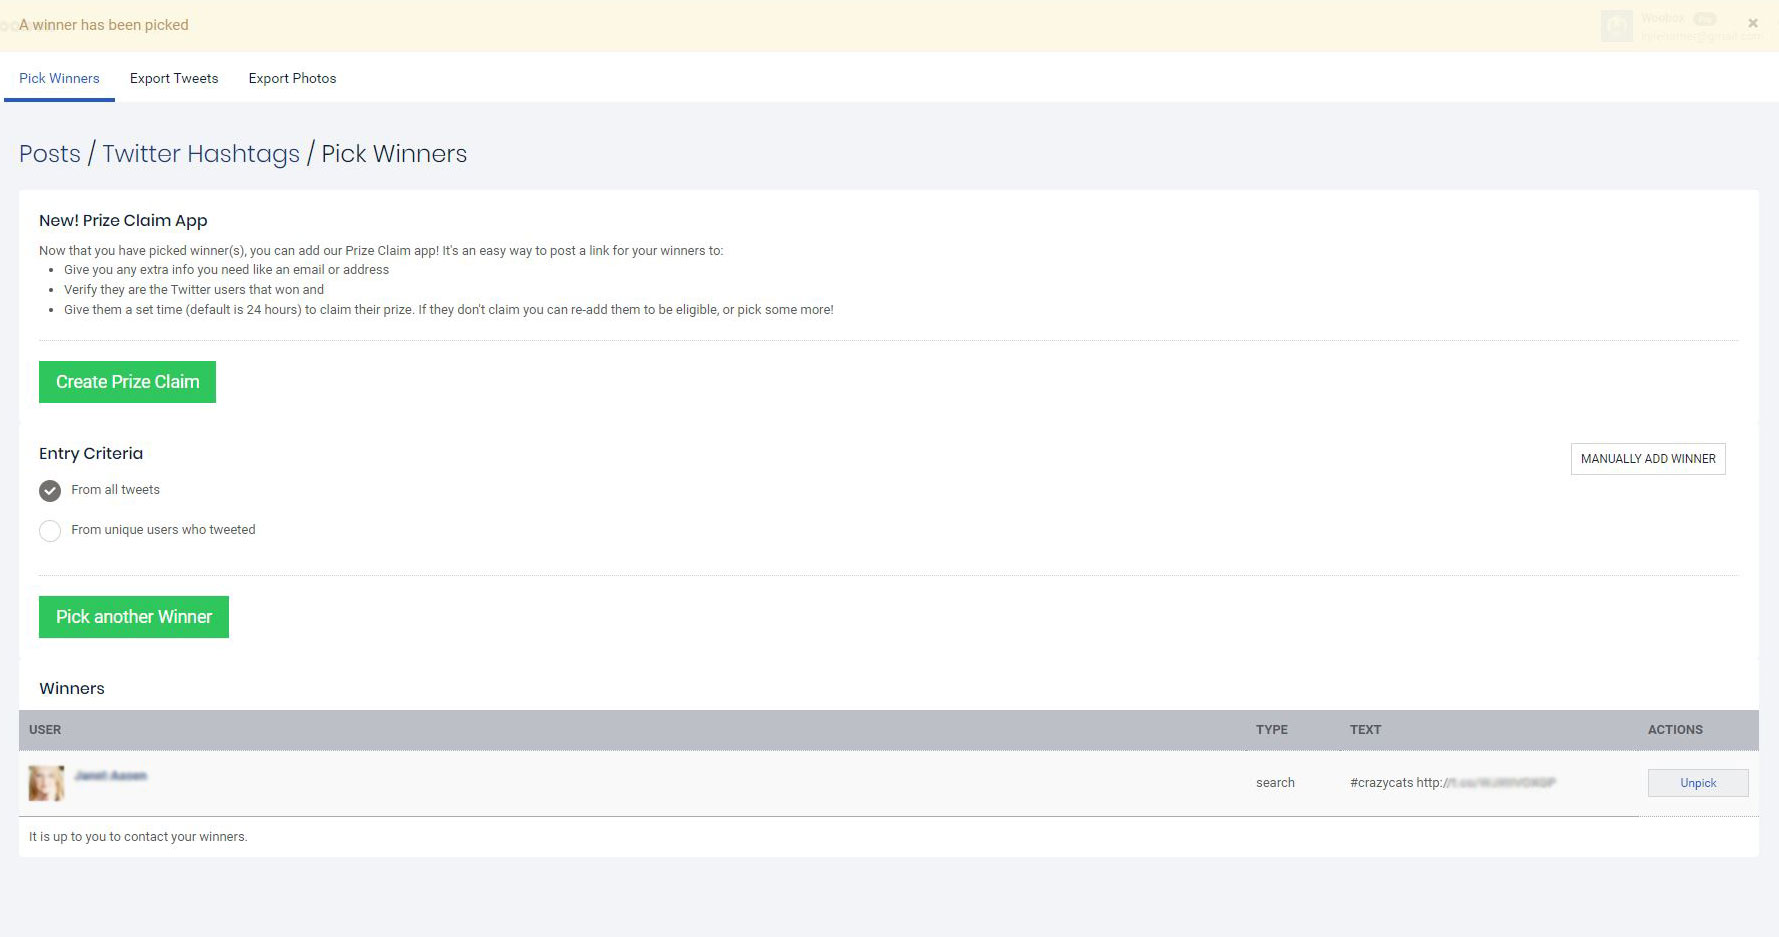Unpick the selected winner
Screen dimensions: 1779x937
[1698, 783]
